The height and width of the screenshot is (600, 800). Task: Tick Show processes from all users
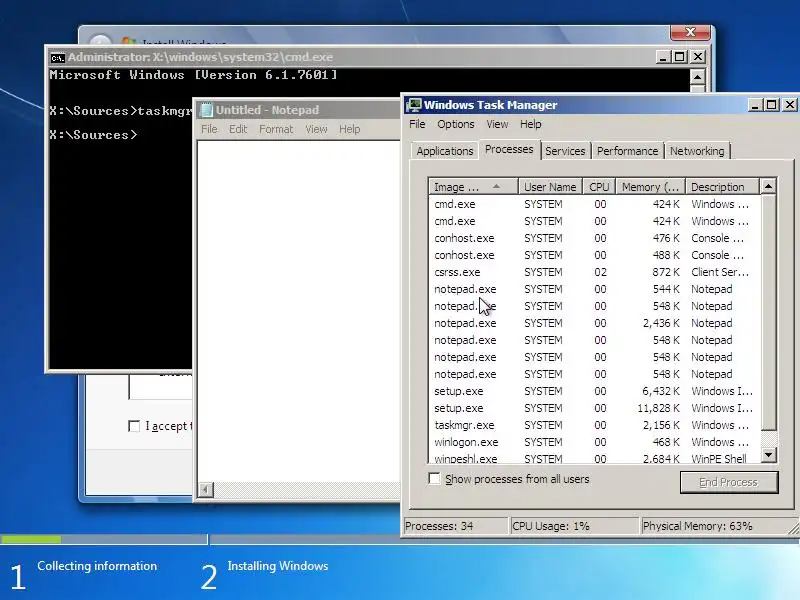(x=434, y=479)
